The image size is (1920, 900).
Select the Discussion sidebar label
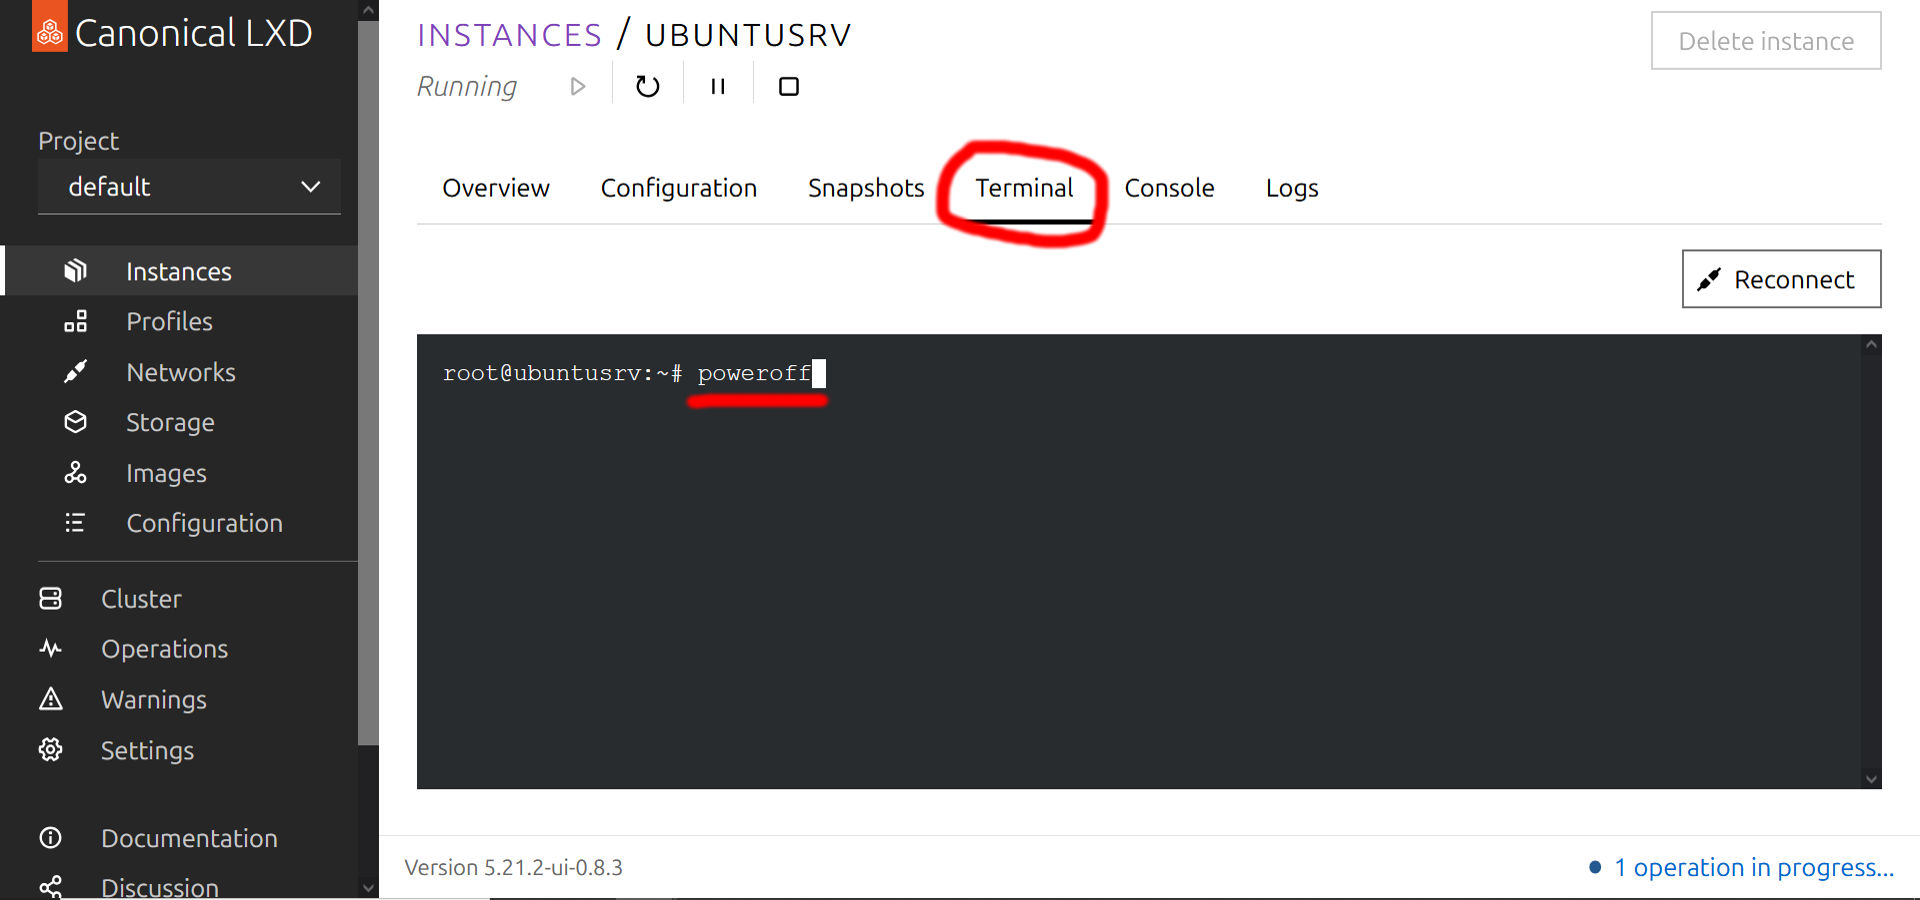tap(160, 887)
